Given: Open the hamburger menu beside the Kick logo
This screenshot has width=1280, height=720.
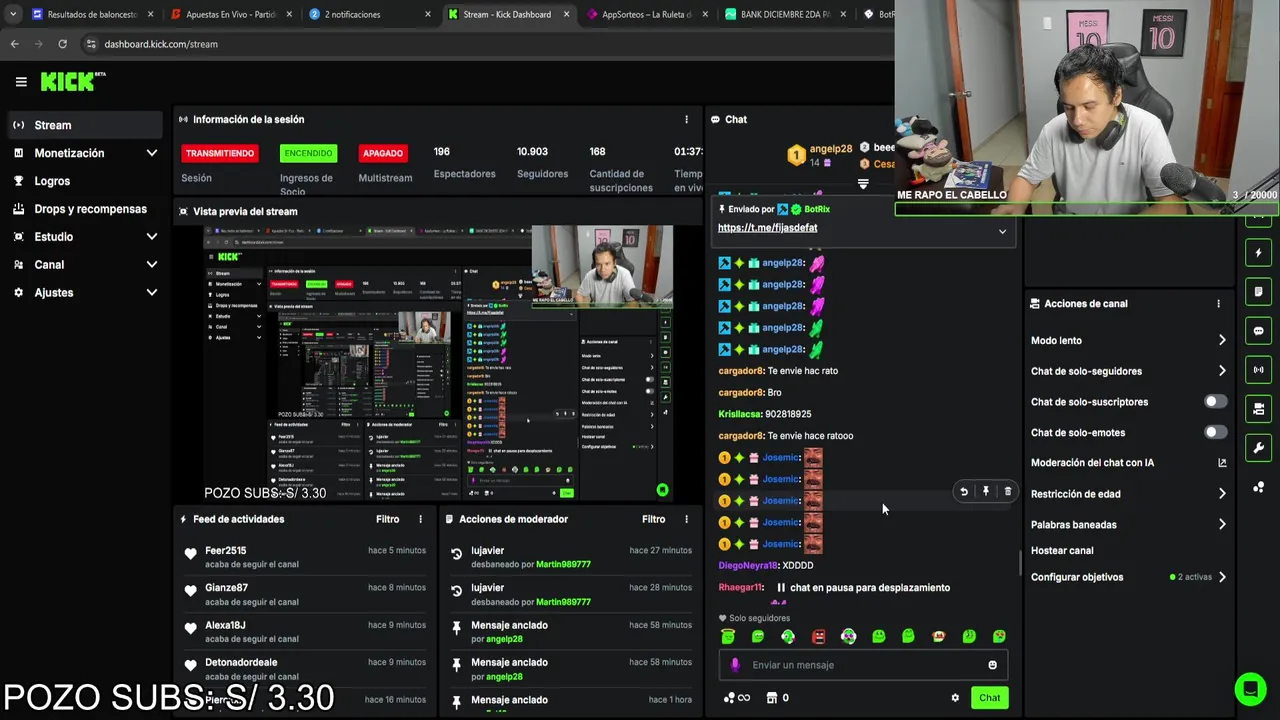Looking at the screenshot, I should click(21, 82).
